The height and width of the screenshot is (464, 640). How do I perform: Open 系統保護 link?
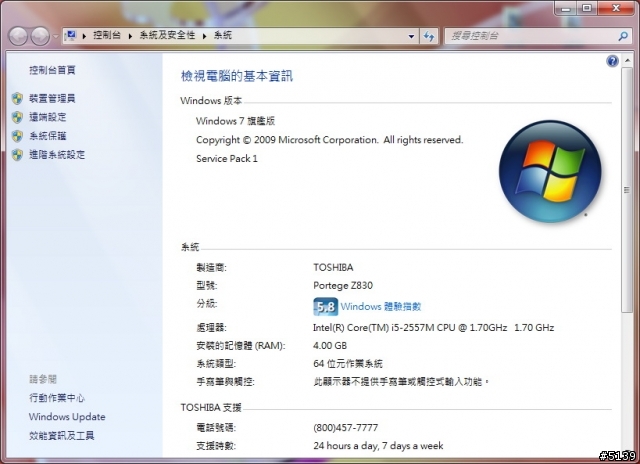[48, 136]
